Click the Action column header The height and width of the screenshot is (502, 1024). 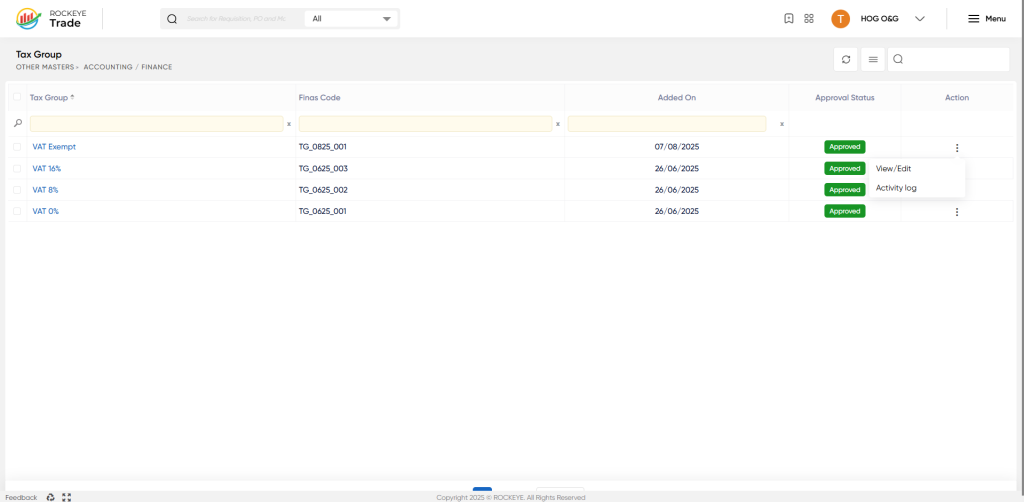pos(957,97)
